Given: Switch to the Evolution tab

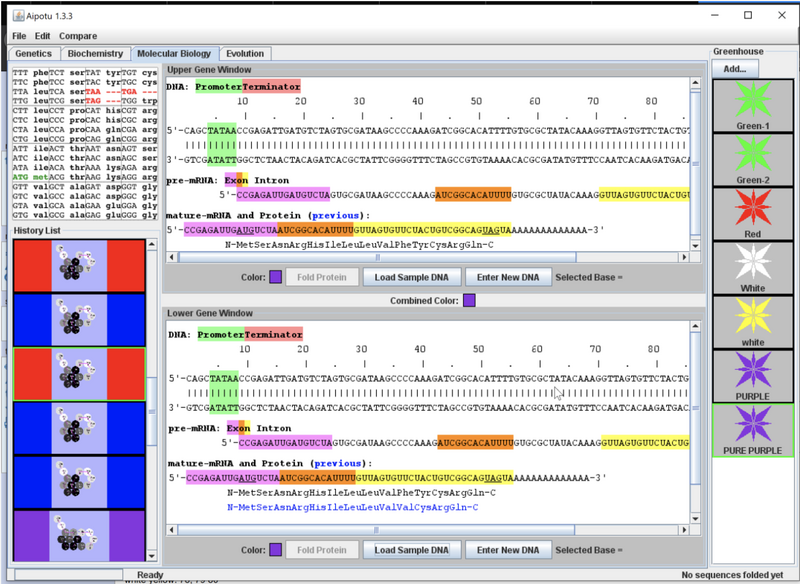Looking at the screenshot, I should [245, 54].
